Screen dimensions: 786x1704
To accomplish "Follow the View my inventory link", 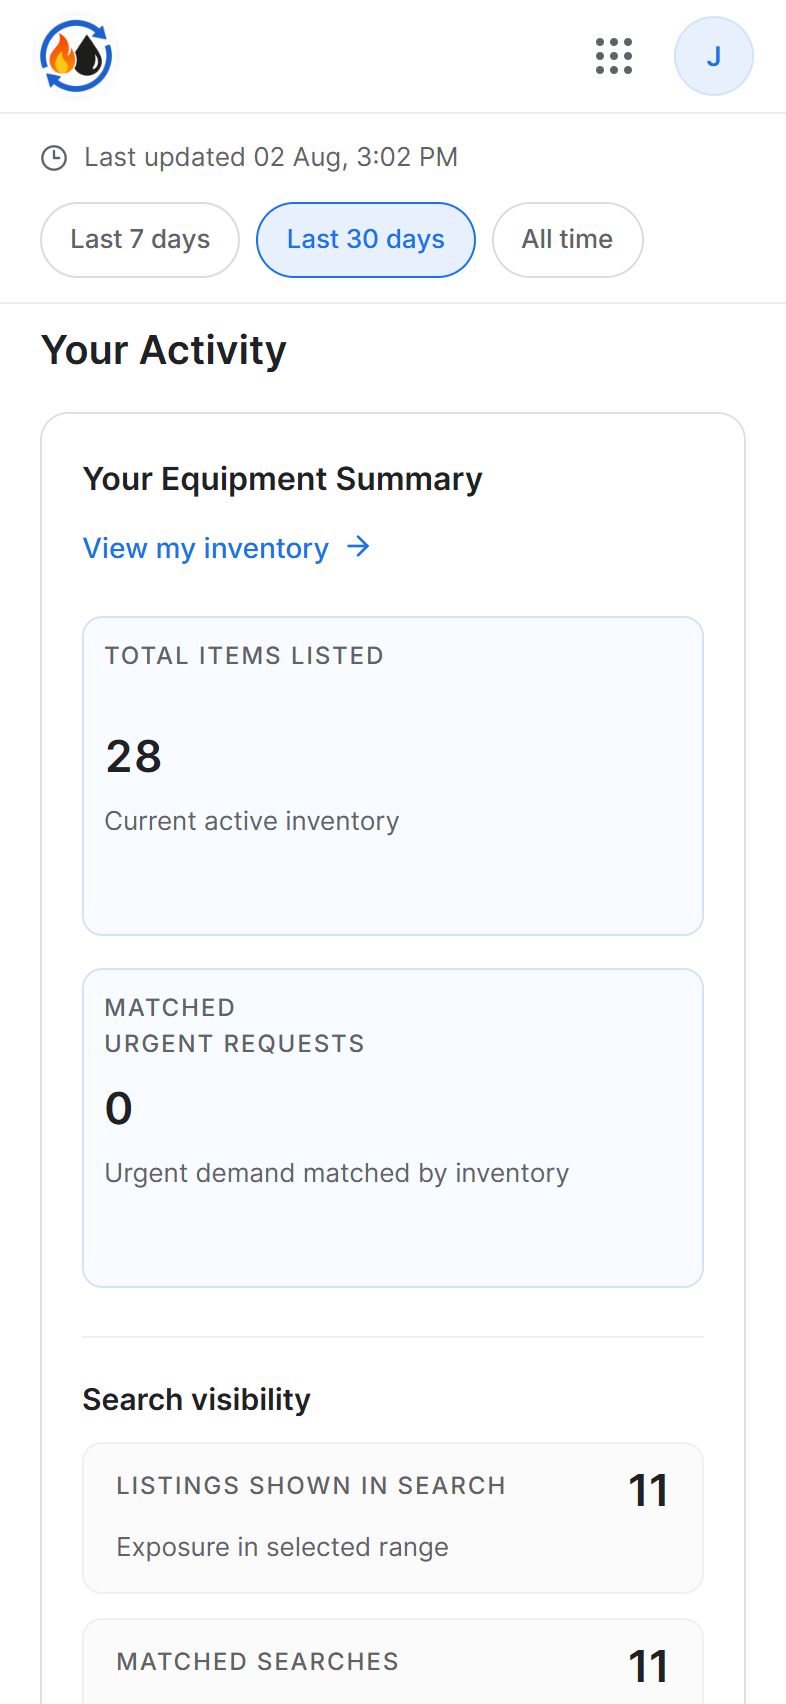I will coord(206,548).
